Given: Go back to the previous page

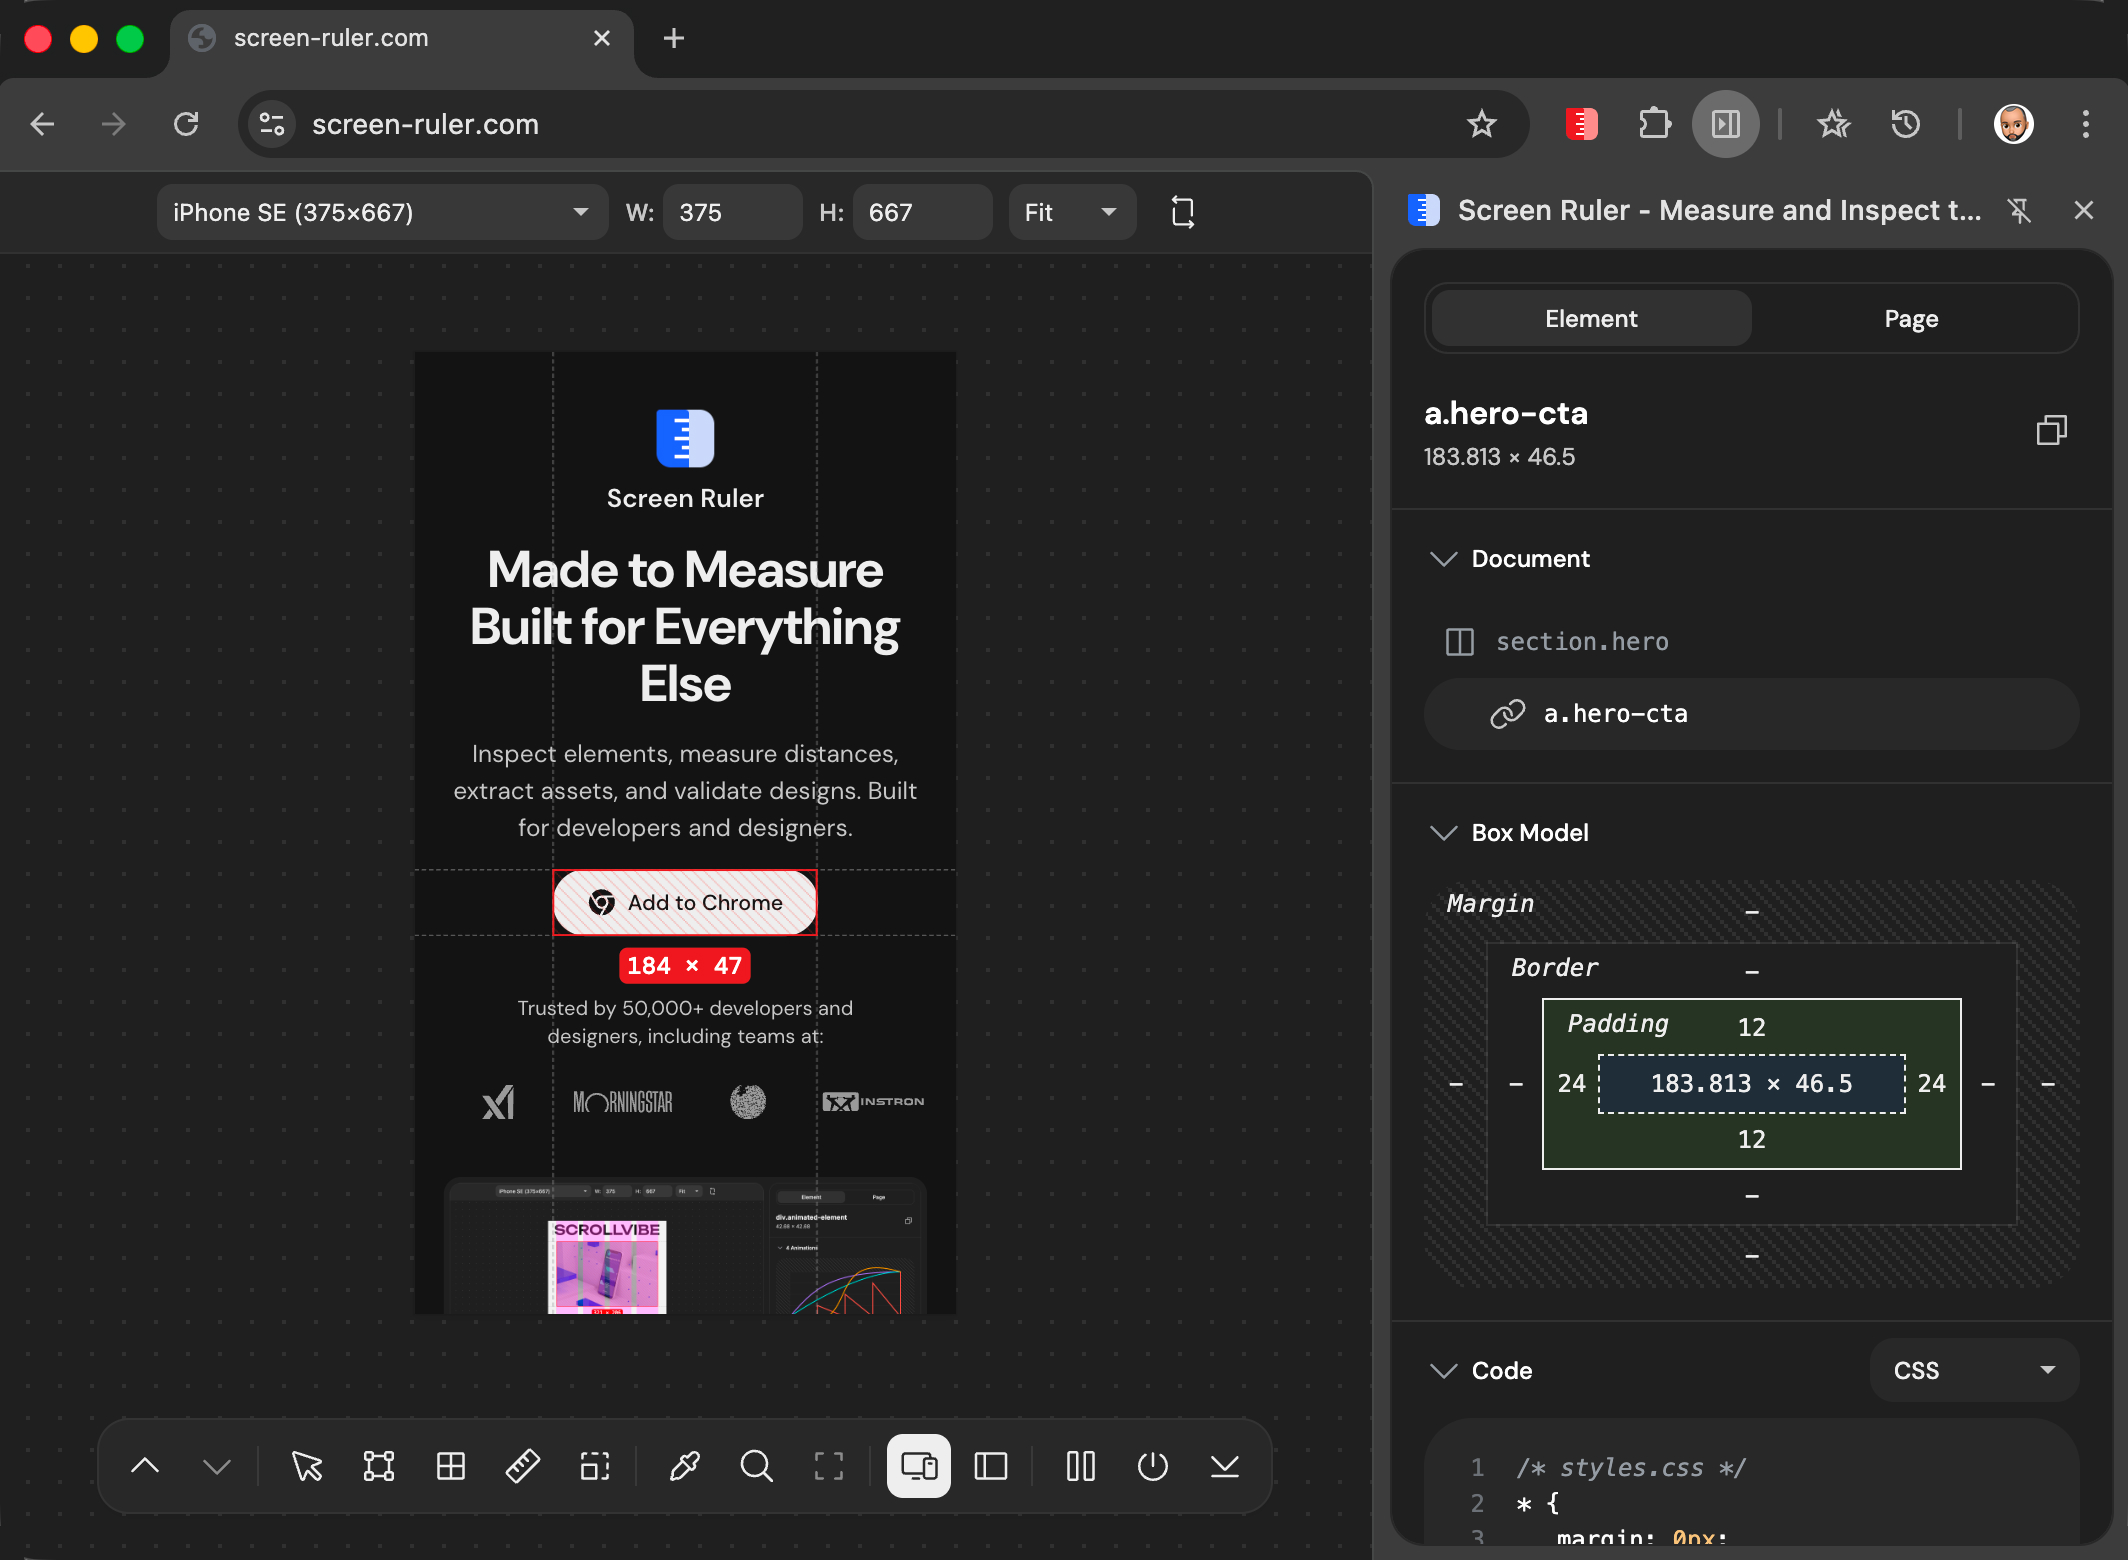Looking at the screenshot, I should 42,124.
